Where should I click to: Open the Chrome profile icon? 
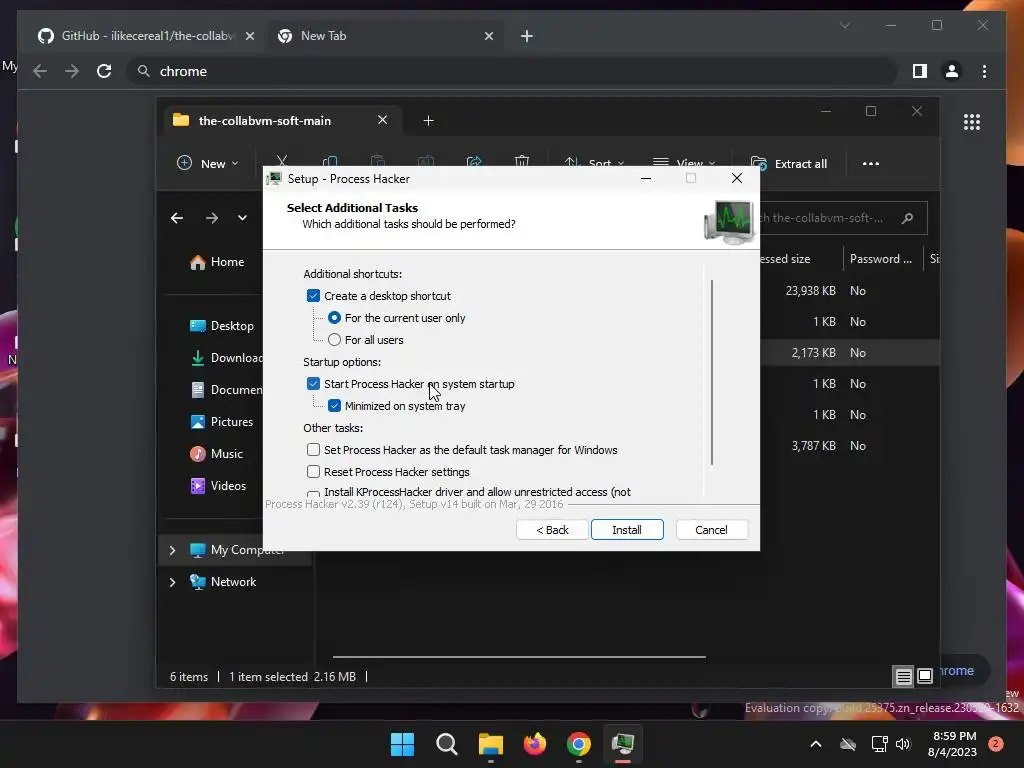pos(952,71)
